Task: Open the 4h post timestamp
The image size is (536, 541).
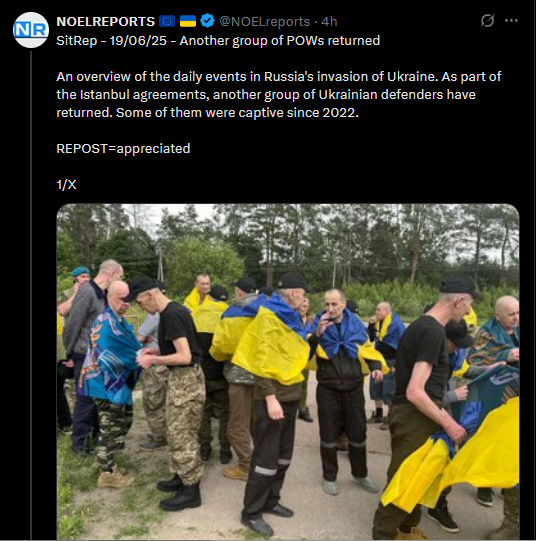Action: click(329, 22)
